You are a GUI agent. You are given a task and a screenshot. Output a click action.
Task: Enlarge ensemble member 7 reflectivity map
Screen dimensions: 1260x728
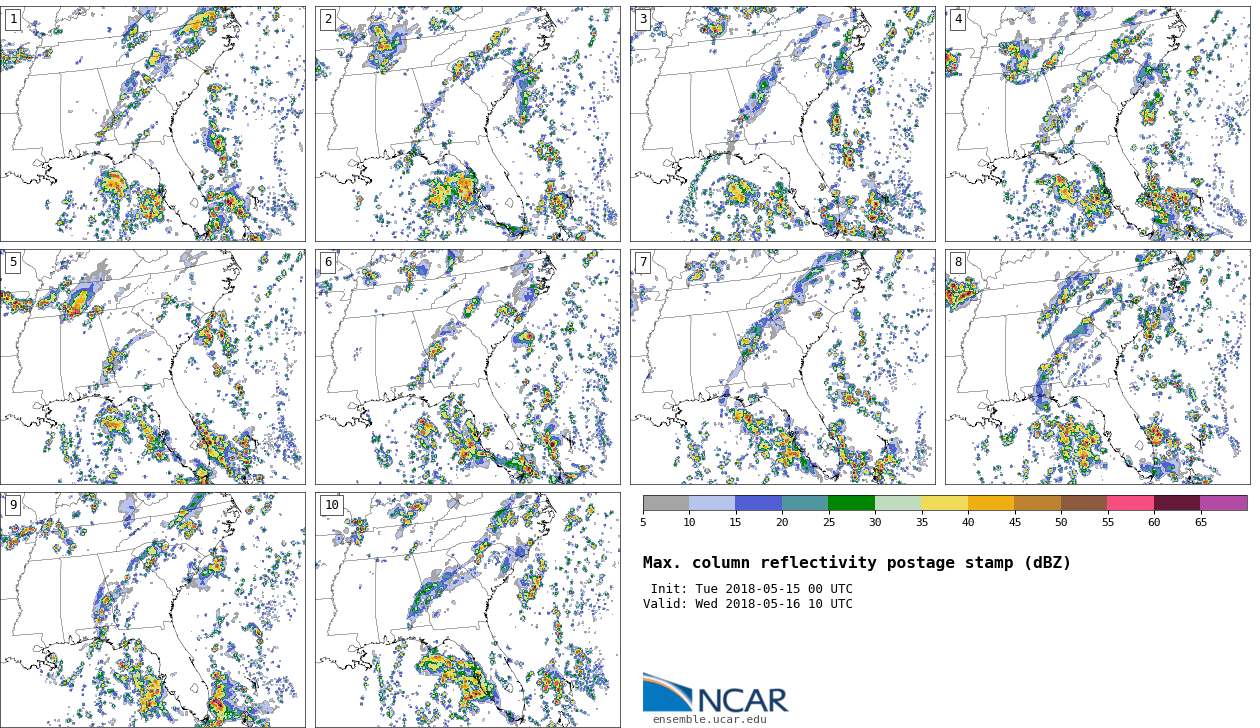point(782,367)
